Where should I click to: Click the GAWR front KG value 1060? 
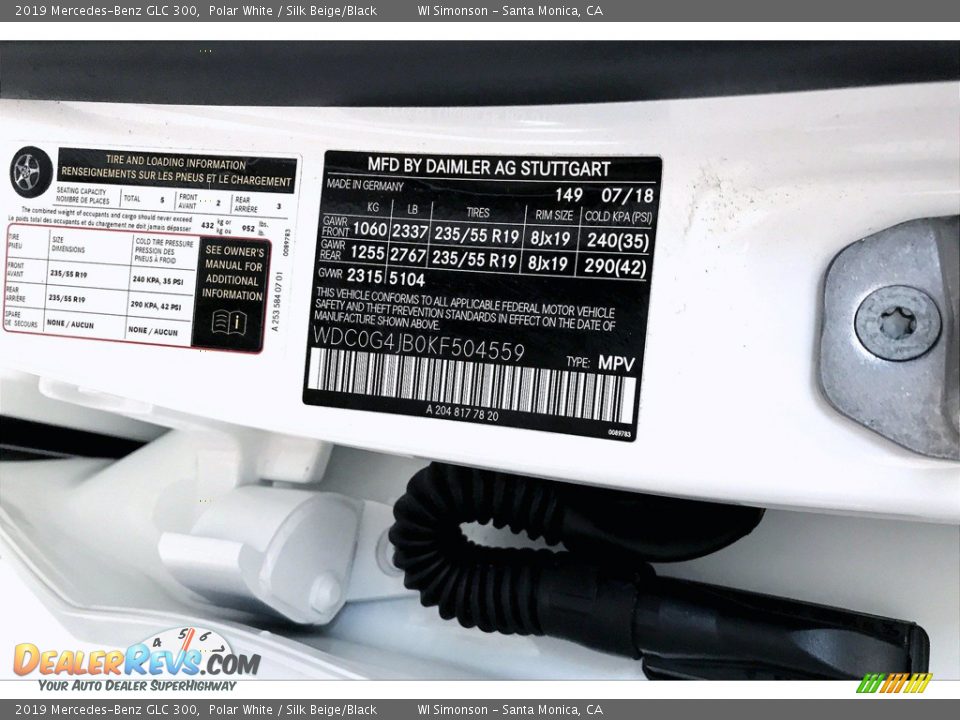pyautogui.click(x=370, y=230)
